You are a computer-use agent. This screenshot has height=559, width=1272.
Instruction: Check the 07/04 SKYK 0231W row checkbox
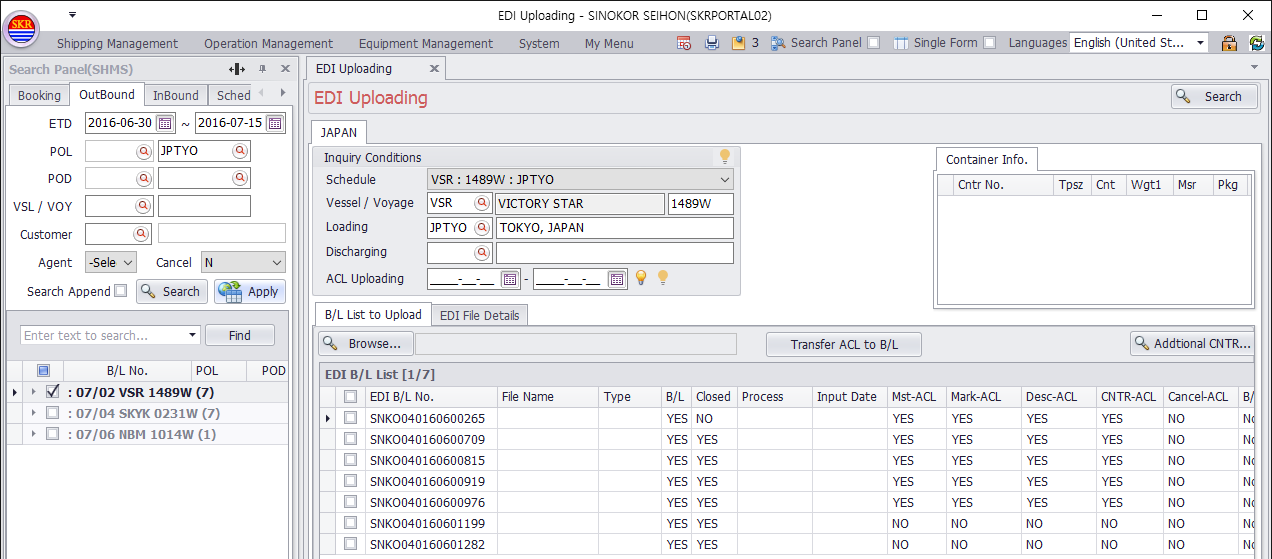pos(53,413)
